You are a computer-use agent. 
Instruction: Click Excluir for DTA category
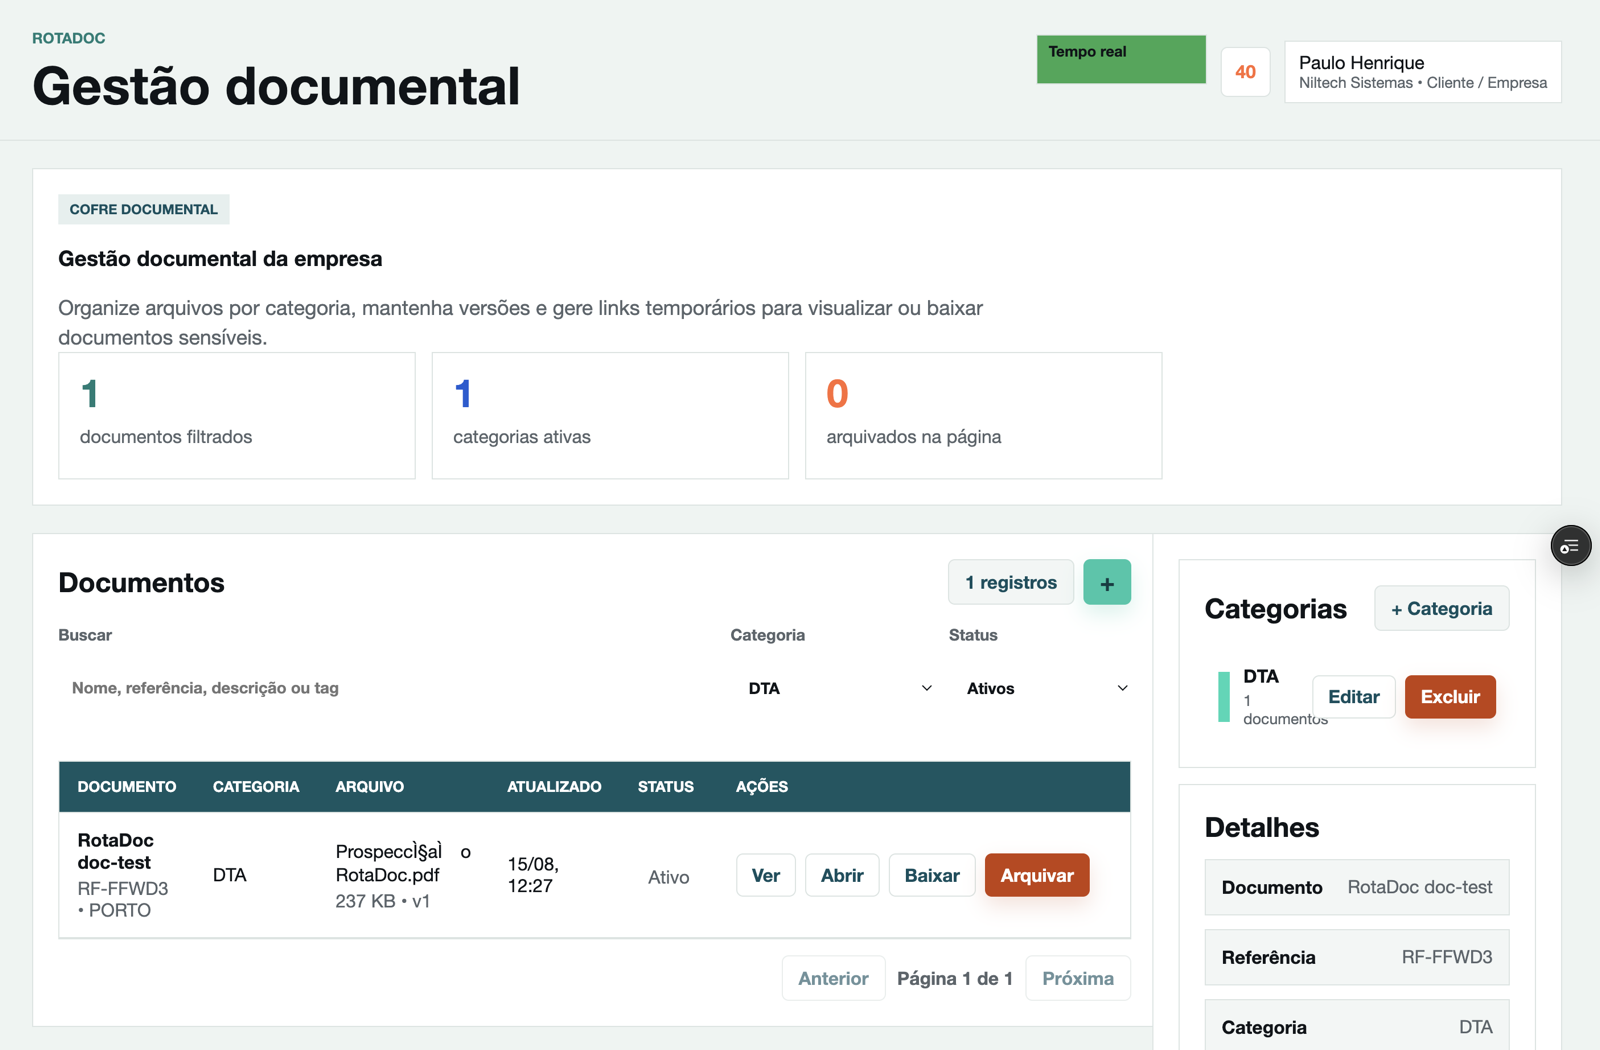1450,697
